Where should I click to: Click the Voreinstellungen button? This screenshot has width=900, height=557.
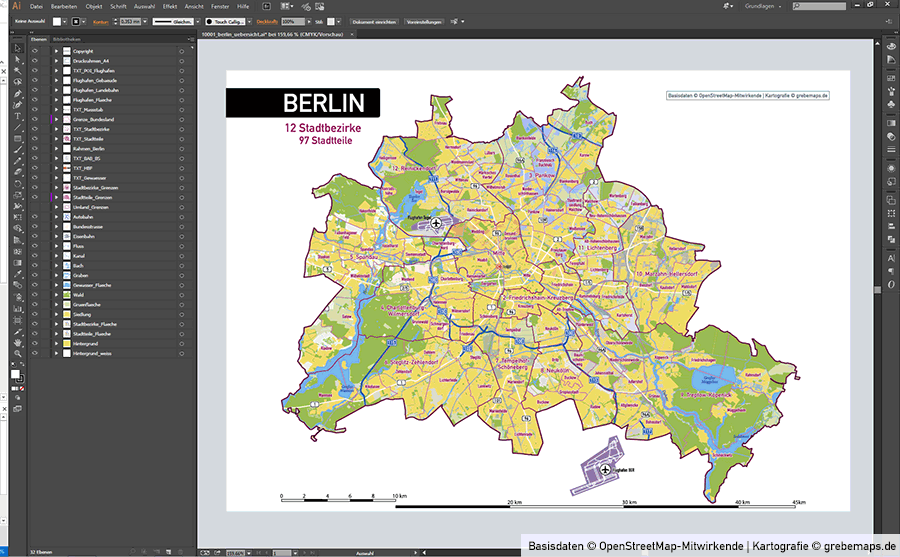point(424,22)
